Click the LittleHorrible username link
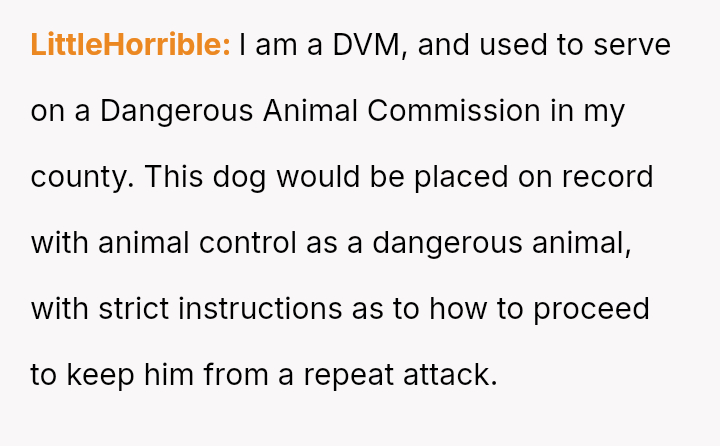The image size is (720, 446). (130, 45)
